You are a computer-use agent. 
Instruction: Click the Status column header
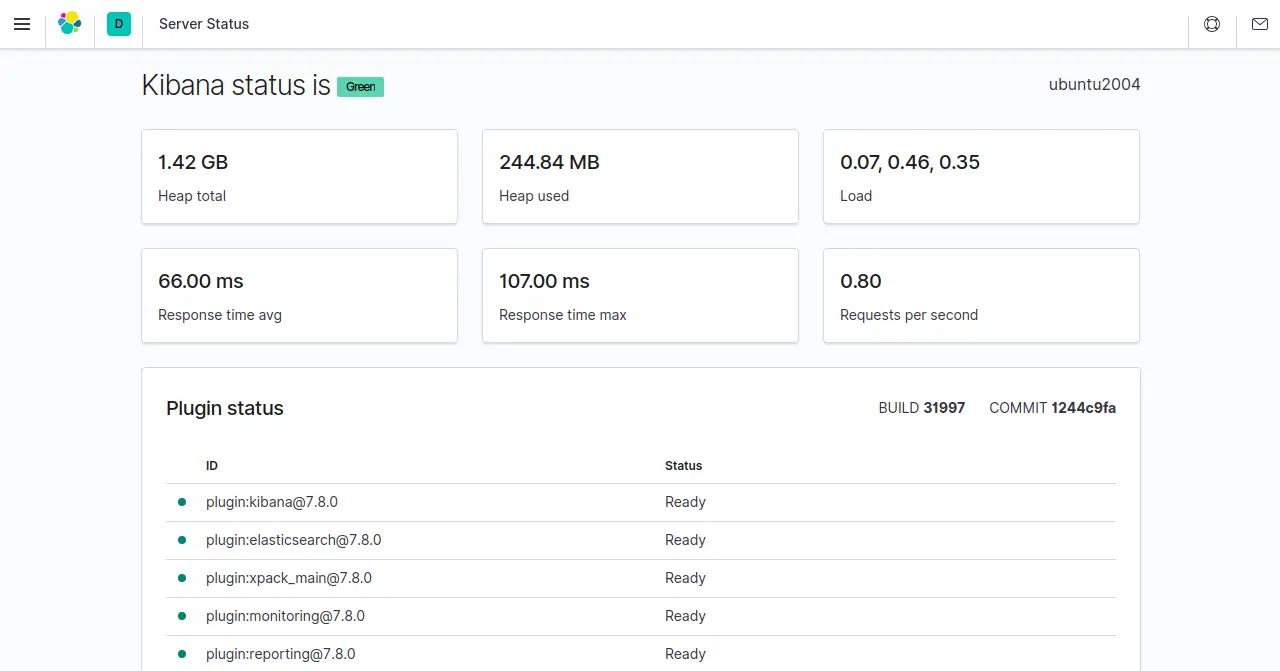(x=684, y=466)
